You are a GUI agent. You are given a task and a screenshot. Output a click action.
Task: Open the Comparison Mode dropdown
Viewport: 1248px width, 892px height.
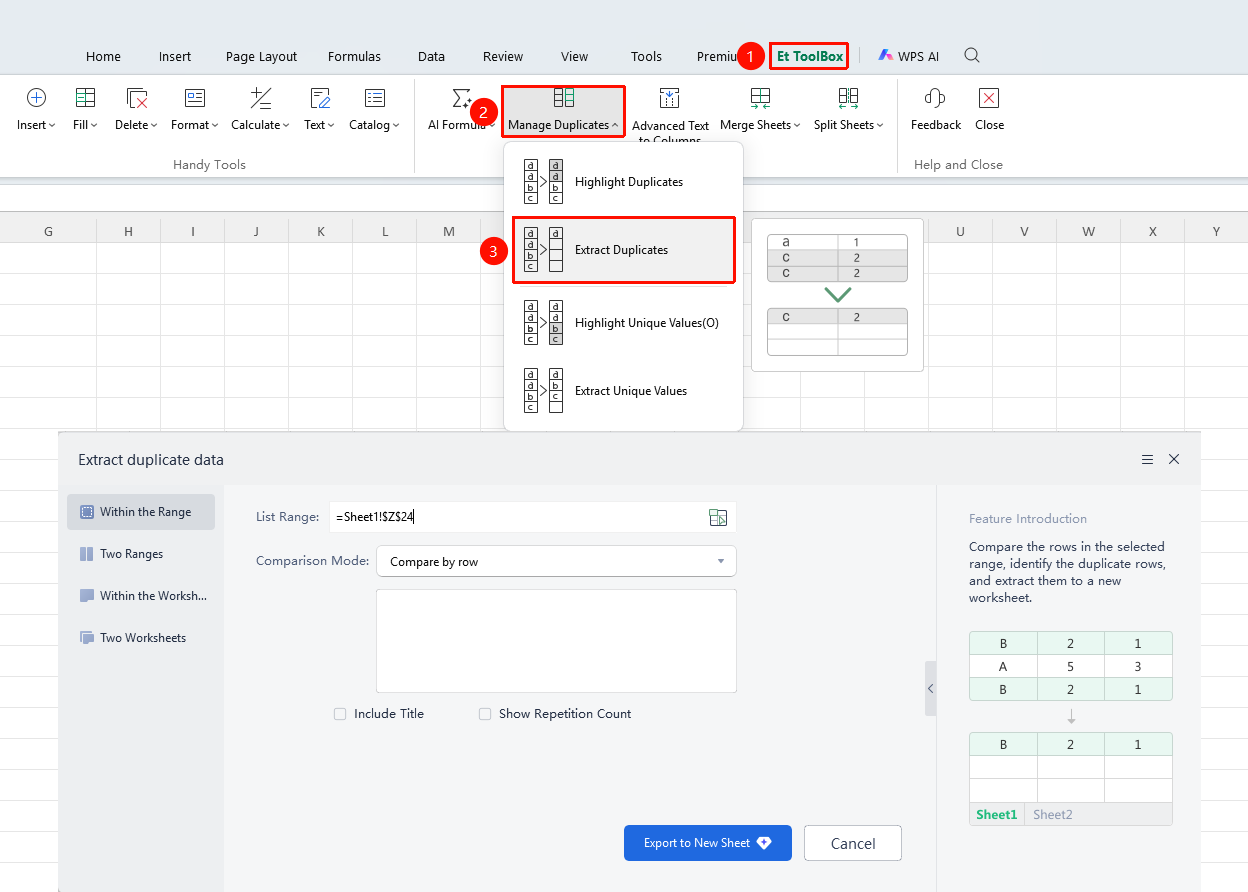556,562
